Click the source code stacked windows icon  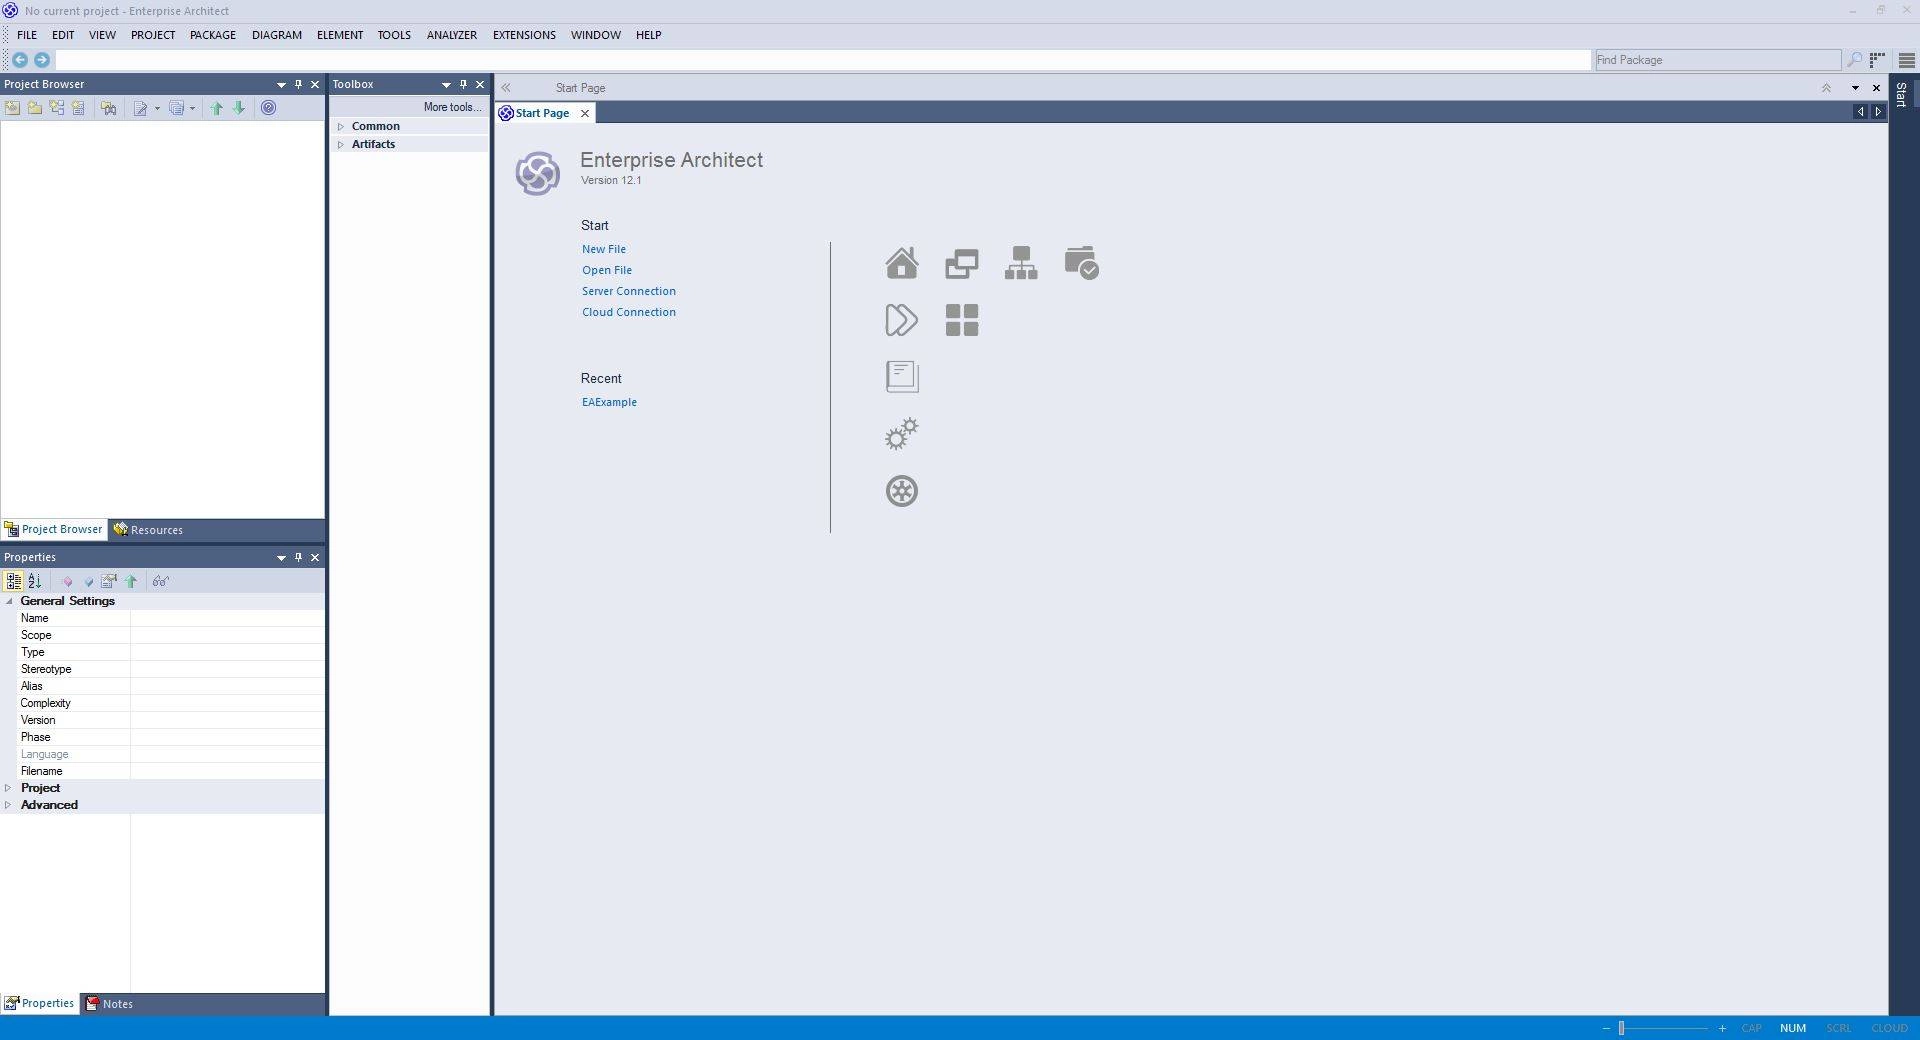point(177,108)
